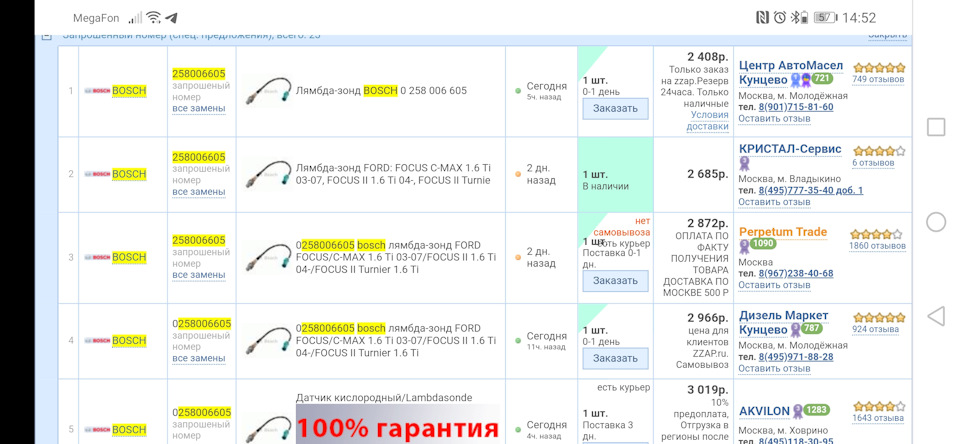
Task: Open the Условия доставки link
Action: (x=708, y=120)
